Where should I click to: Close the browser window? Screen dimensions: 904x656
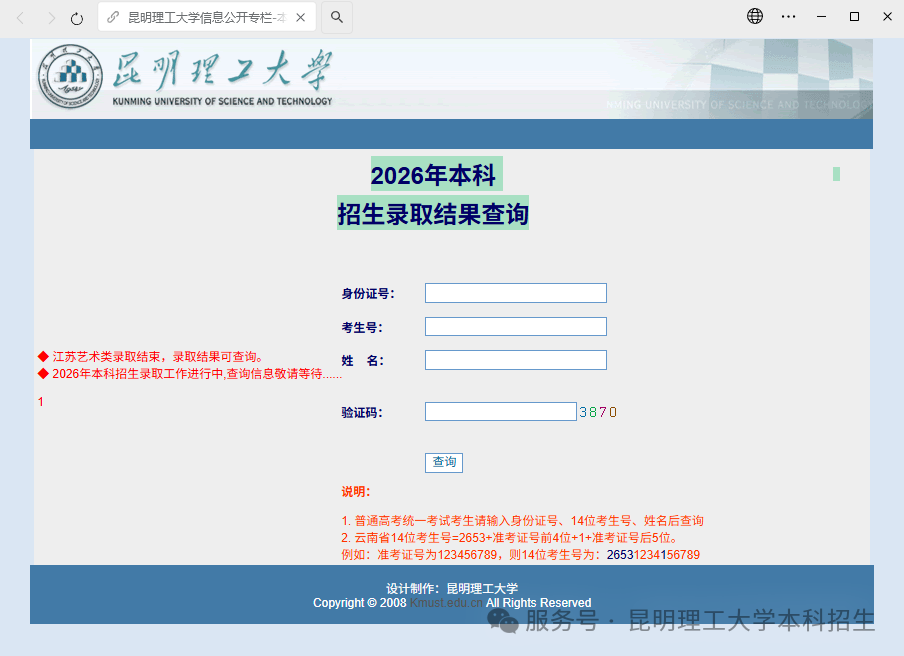(887, 17)
